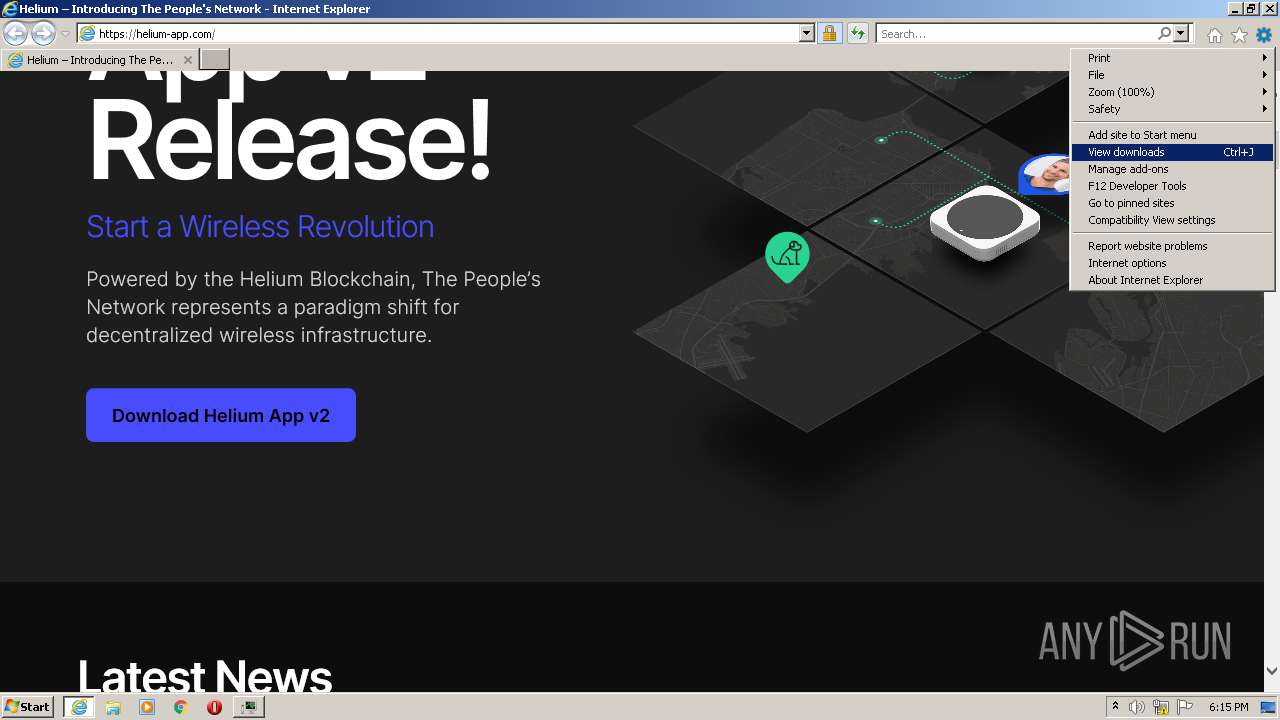Click the magnifier search icon
Image resolution: width=1280 pixels, height=720 pixels.
(x=1164, y=34)
